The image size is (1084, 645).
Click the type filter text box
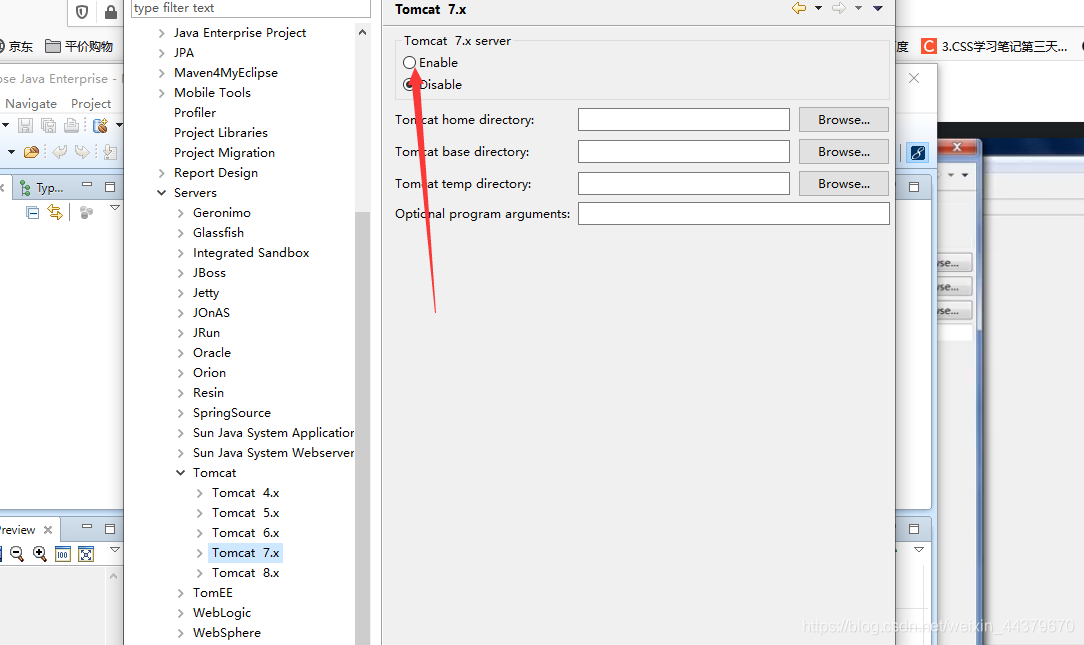pos(250,8)
